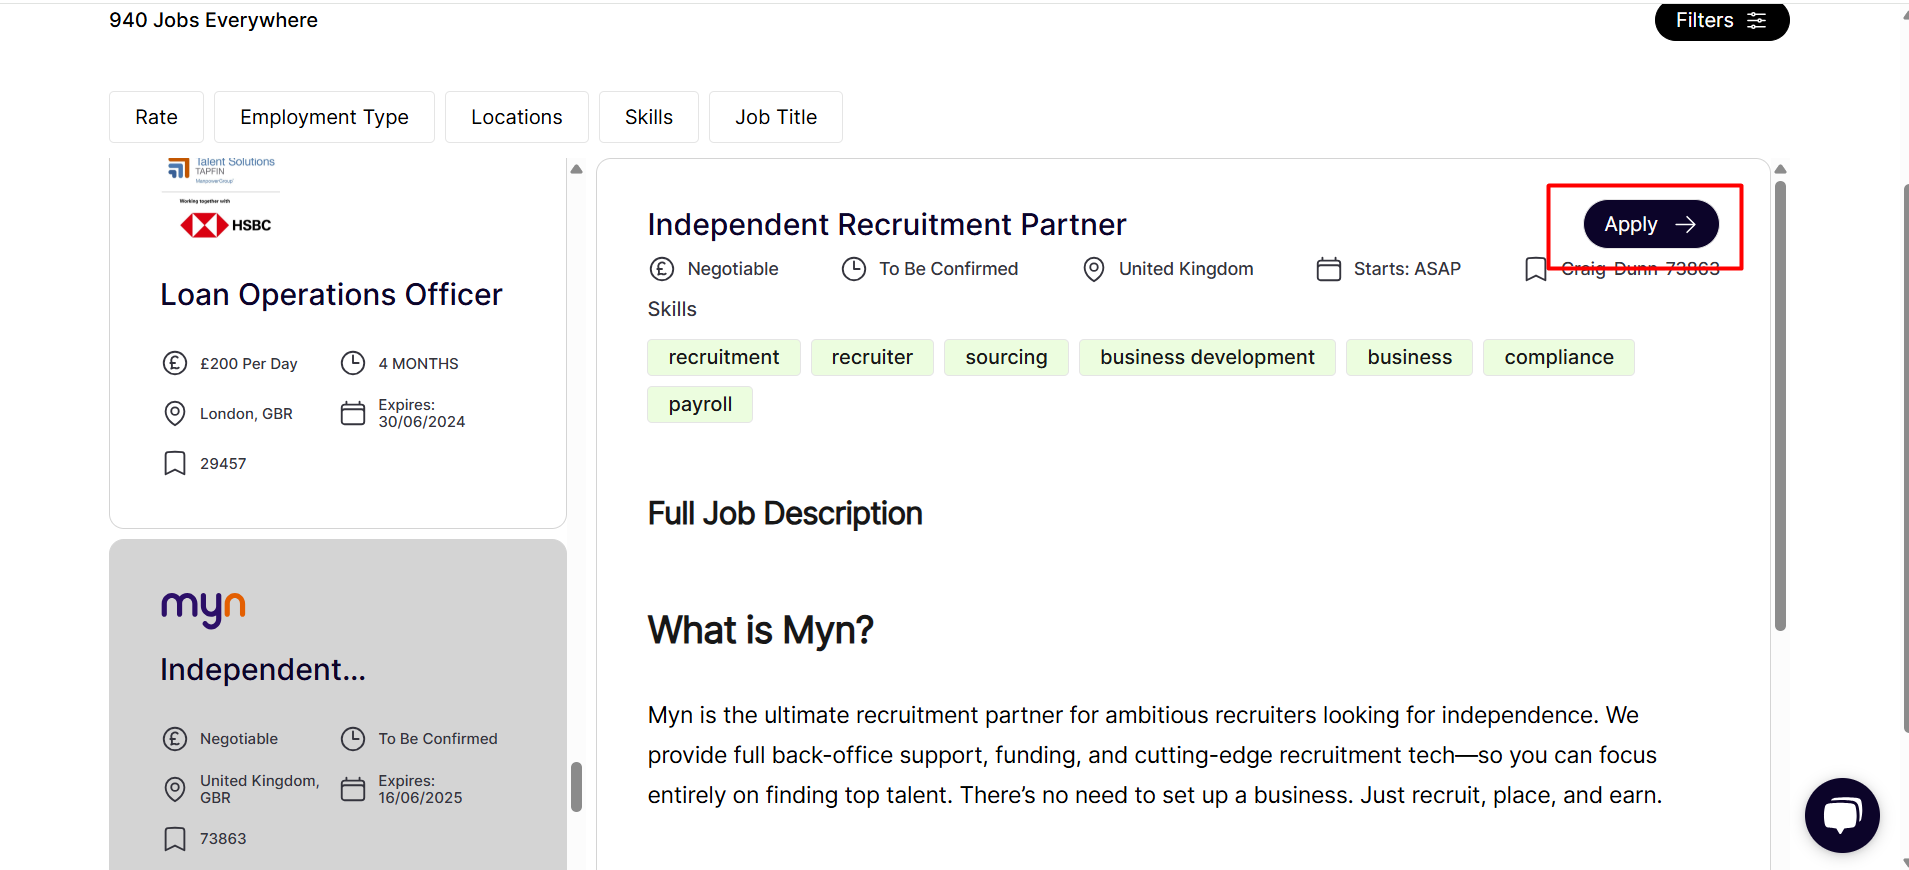Click the up arrow of job list scrollbar
1909x870 pixels.
tap(576, 169)
